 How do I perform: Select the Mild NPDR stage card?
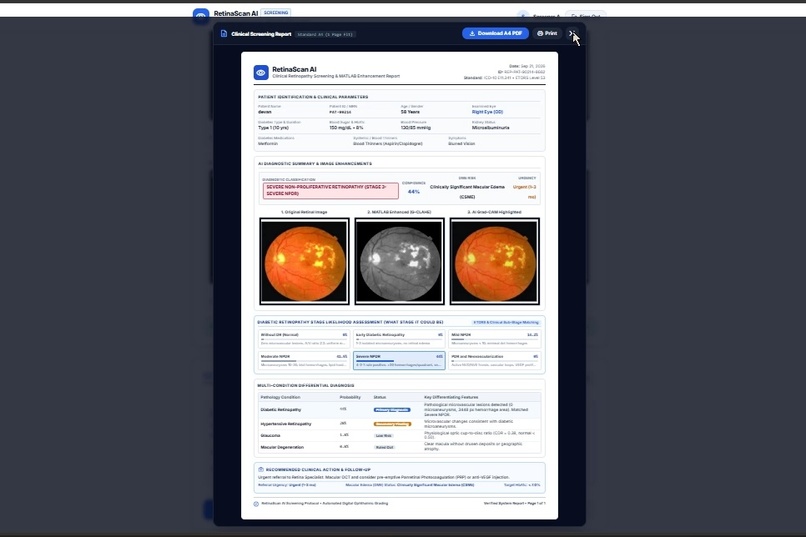coord(494,339)
